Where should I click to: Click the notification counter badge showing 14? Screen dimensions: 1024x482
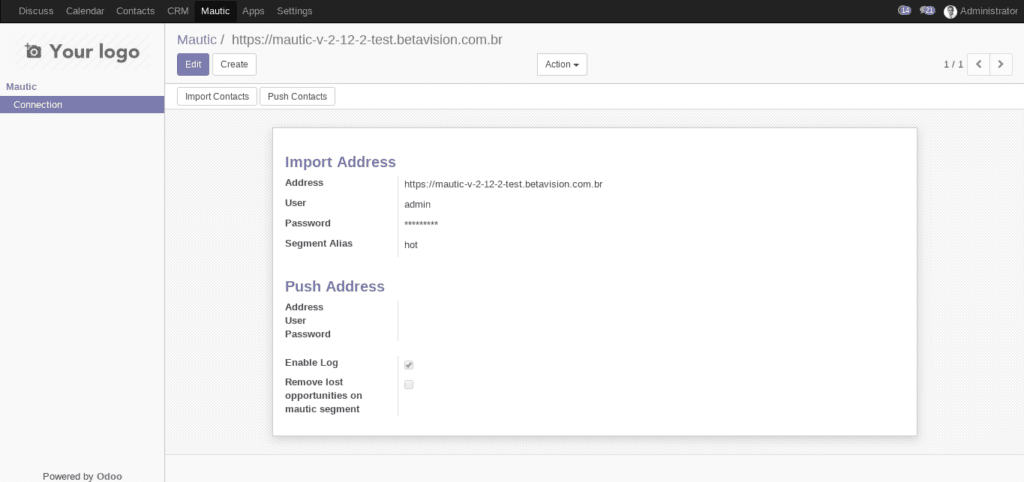904,10
